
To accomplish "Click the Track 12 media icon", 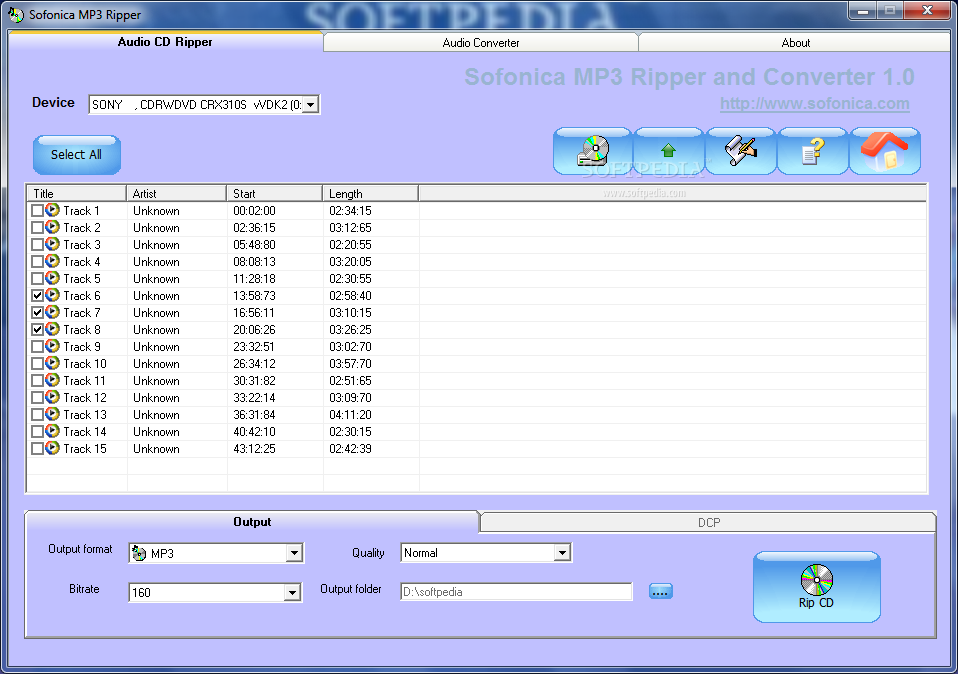I will coord(53,397).
